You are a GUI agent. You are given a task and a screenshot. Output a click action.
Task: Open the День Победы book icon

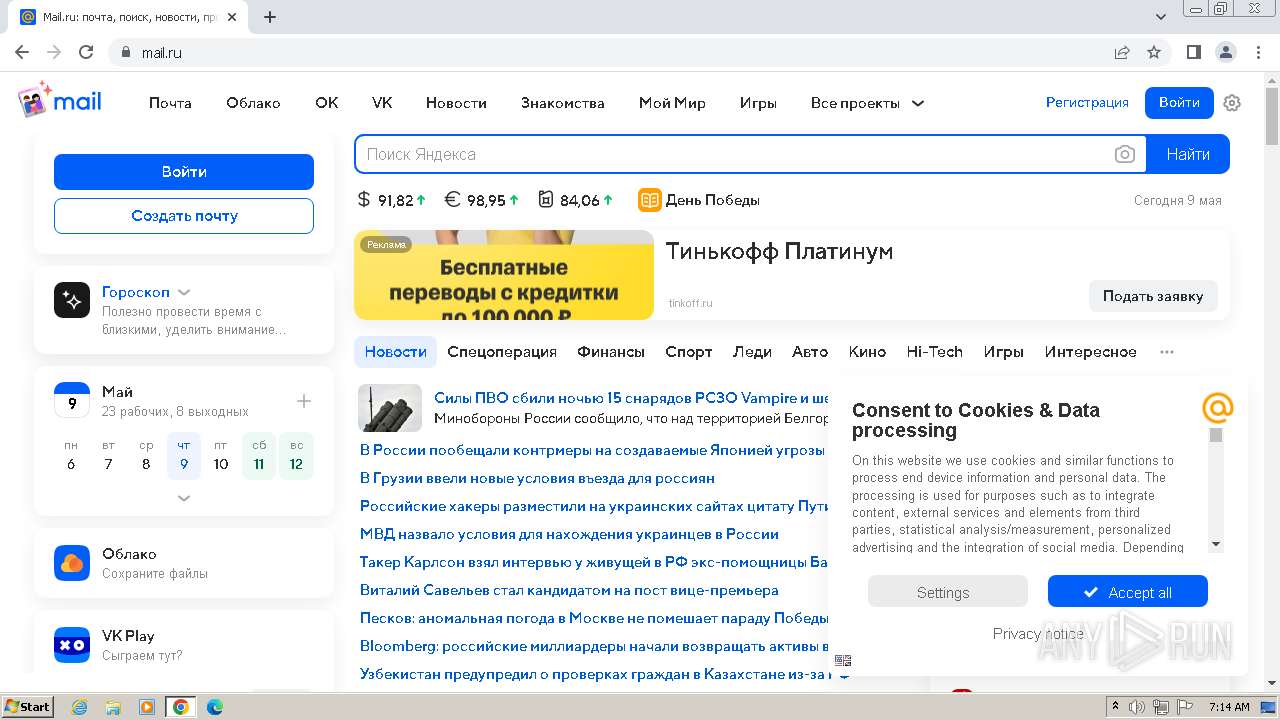[x=650, y=200]
